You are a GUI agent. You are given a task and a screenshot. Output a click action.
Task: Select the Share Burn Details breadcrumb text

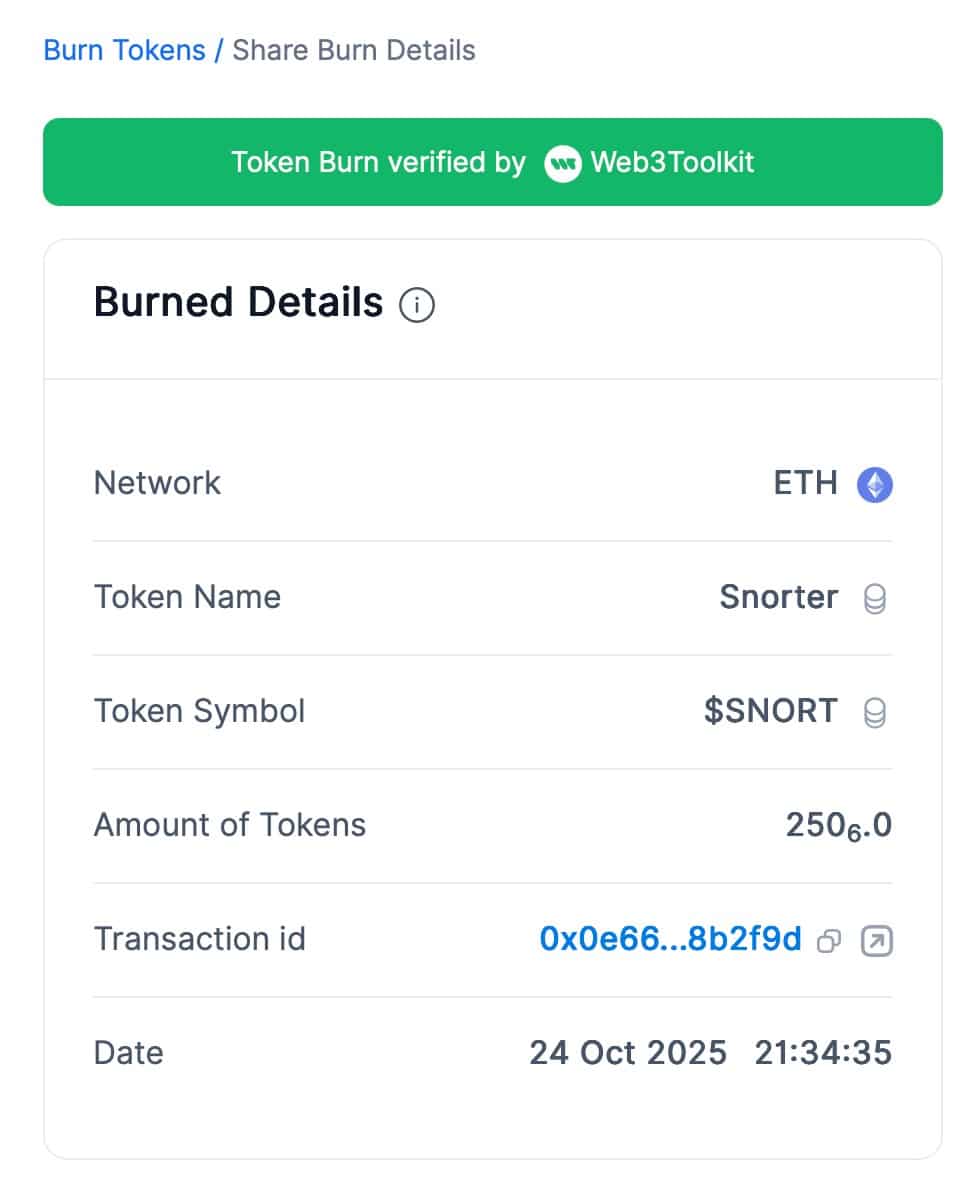354,50
